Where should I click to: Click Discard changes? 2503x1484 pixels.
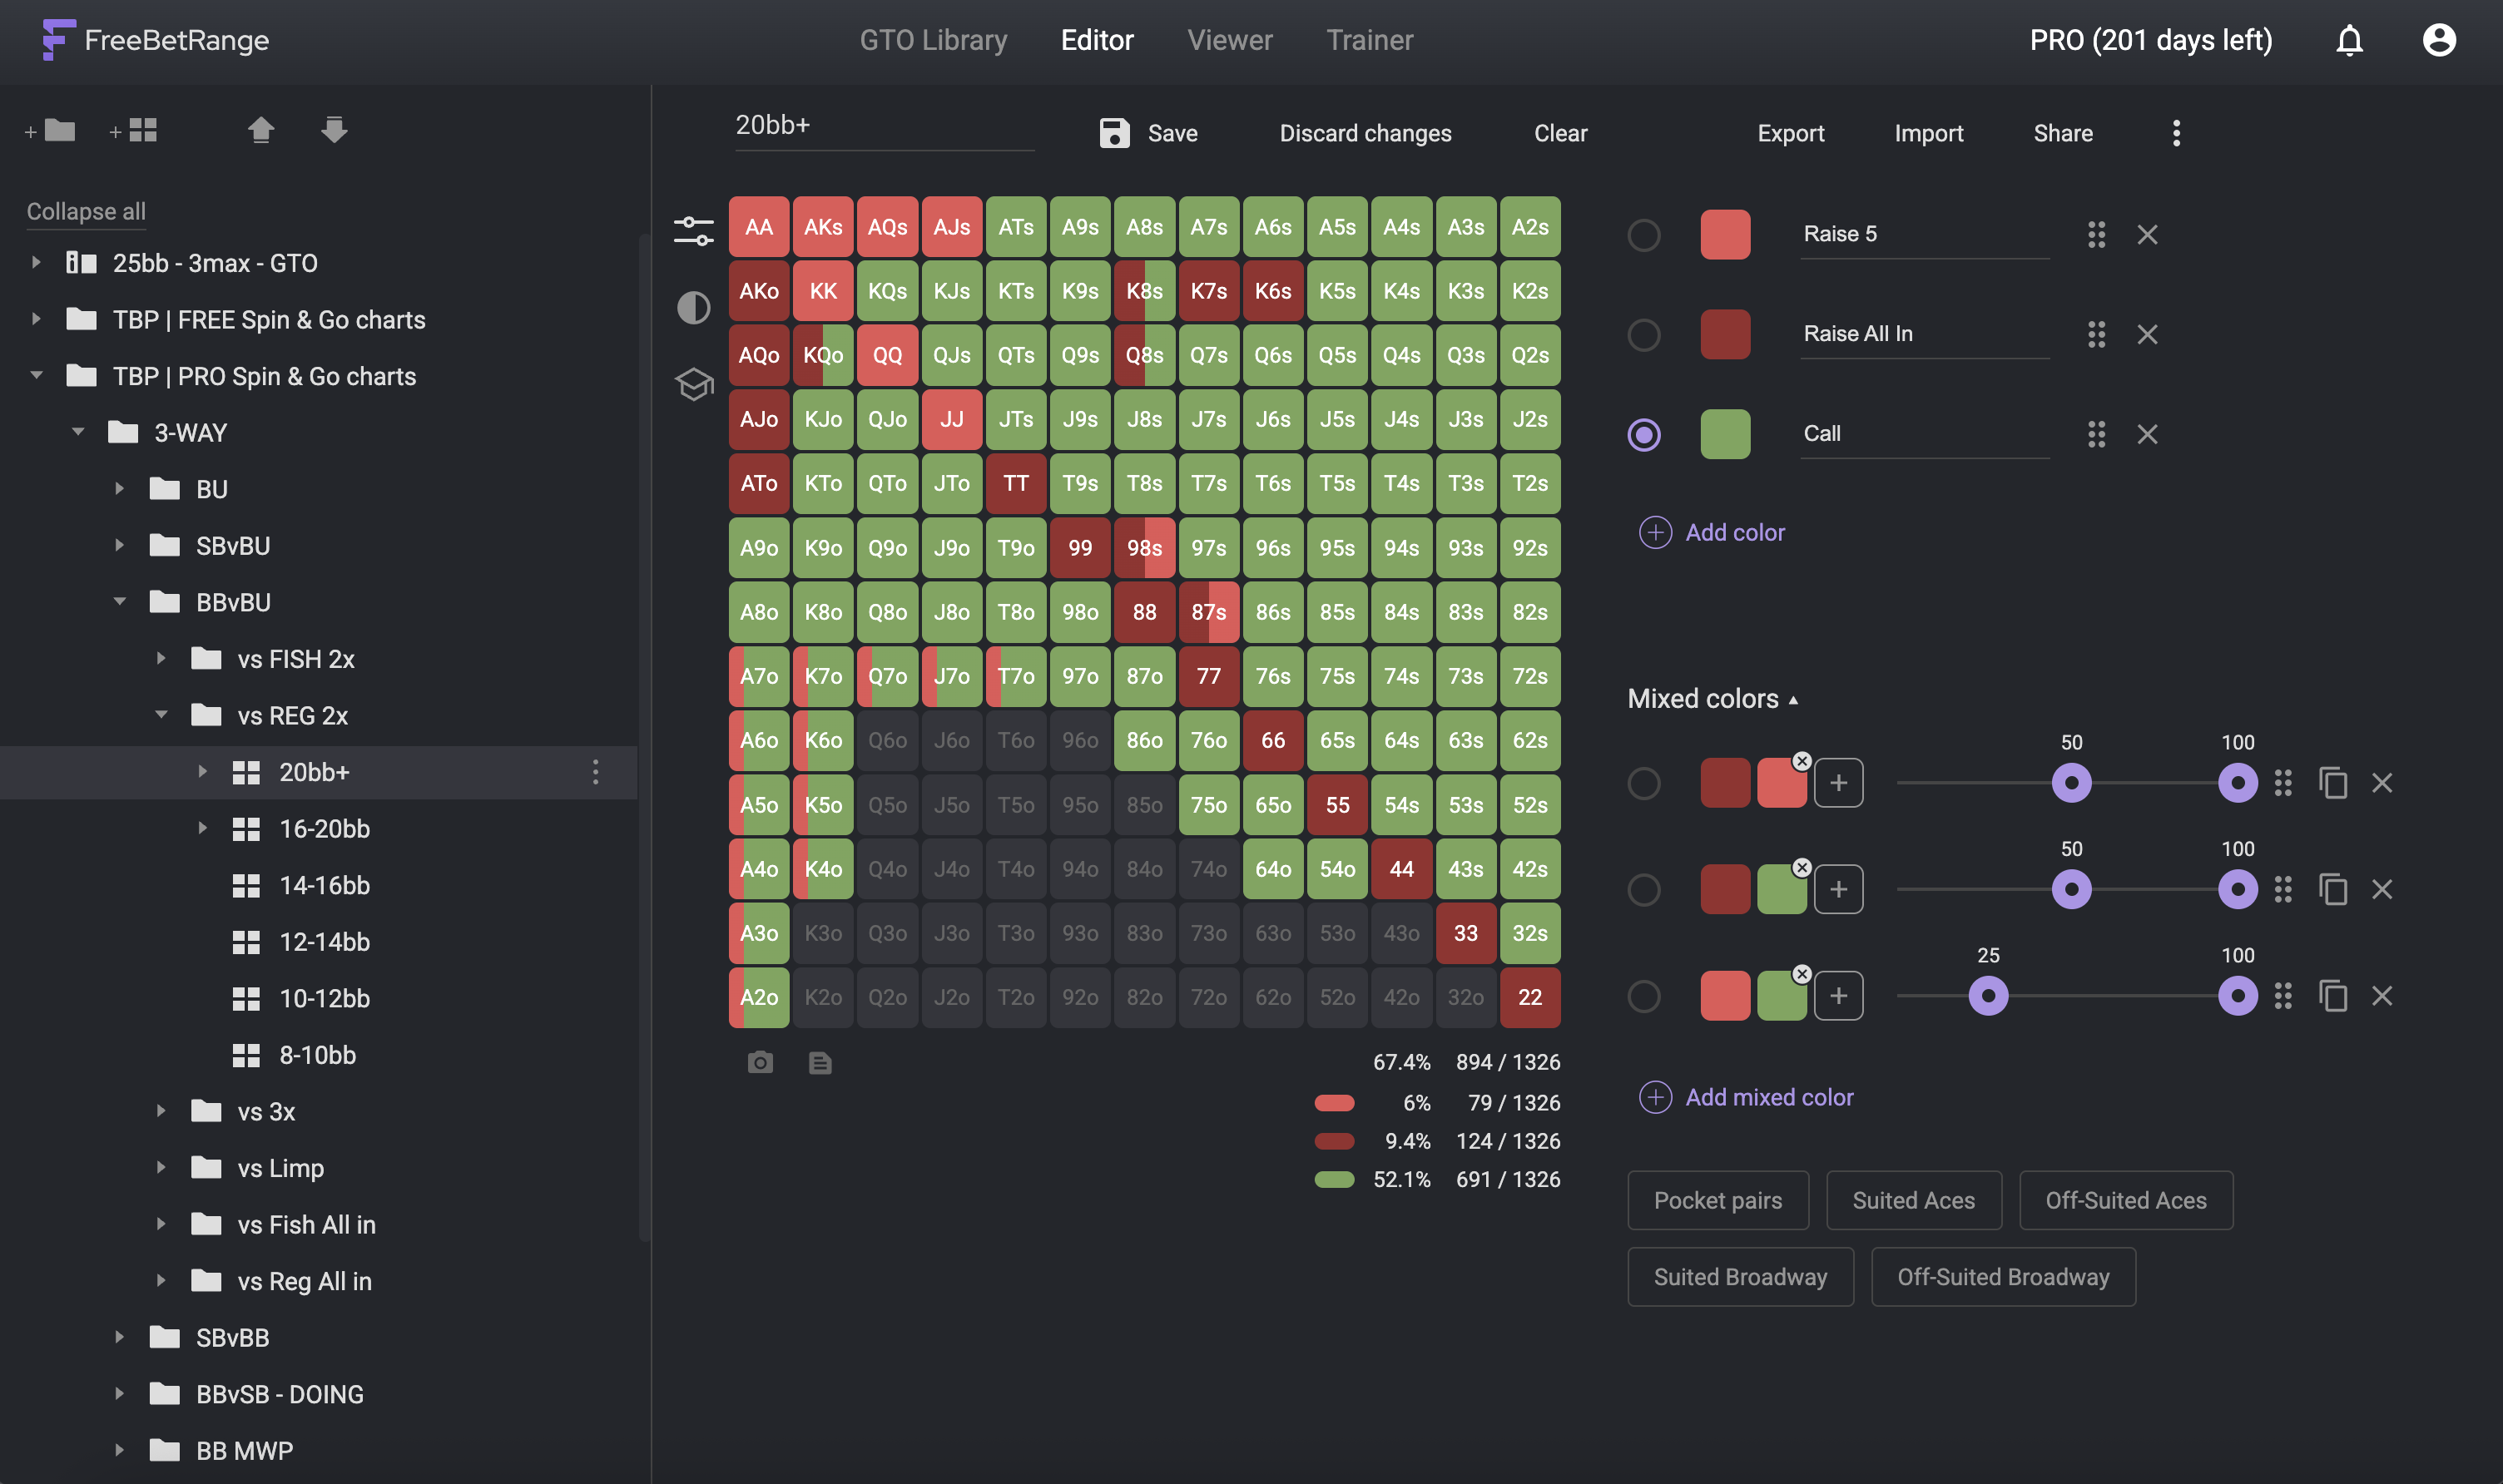point(1365,133)
